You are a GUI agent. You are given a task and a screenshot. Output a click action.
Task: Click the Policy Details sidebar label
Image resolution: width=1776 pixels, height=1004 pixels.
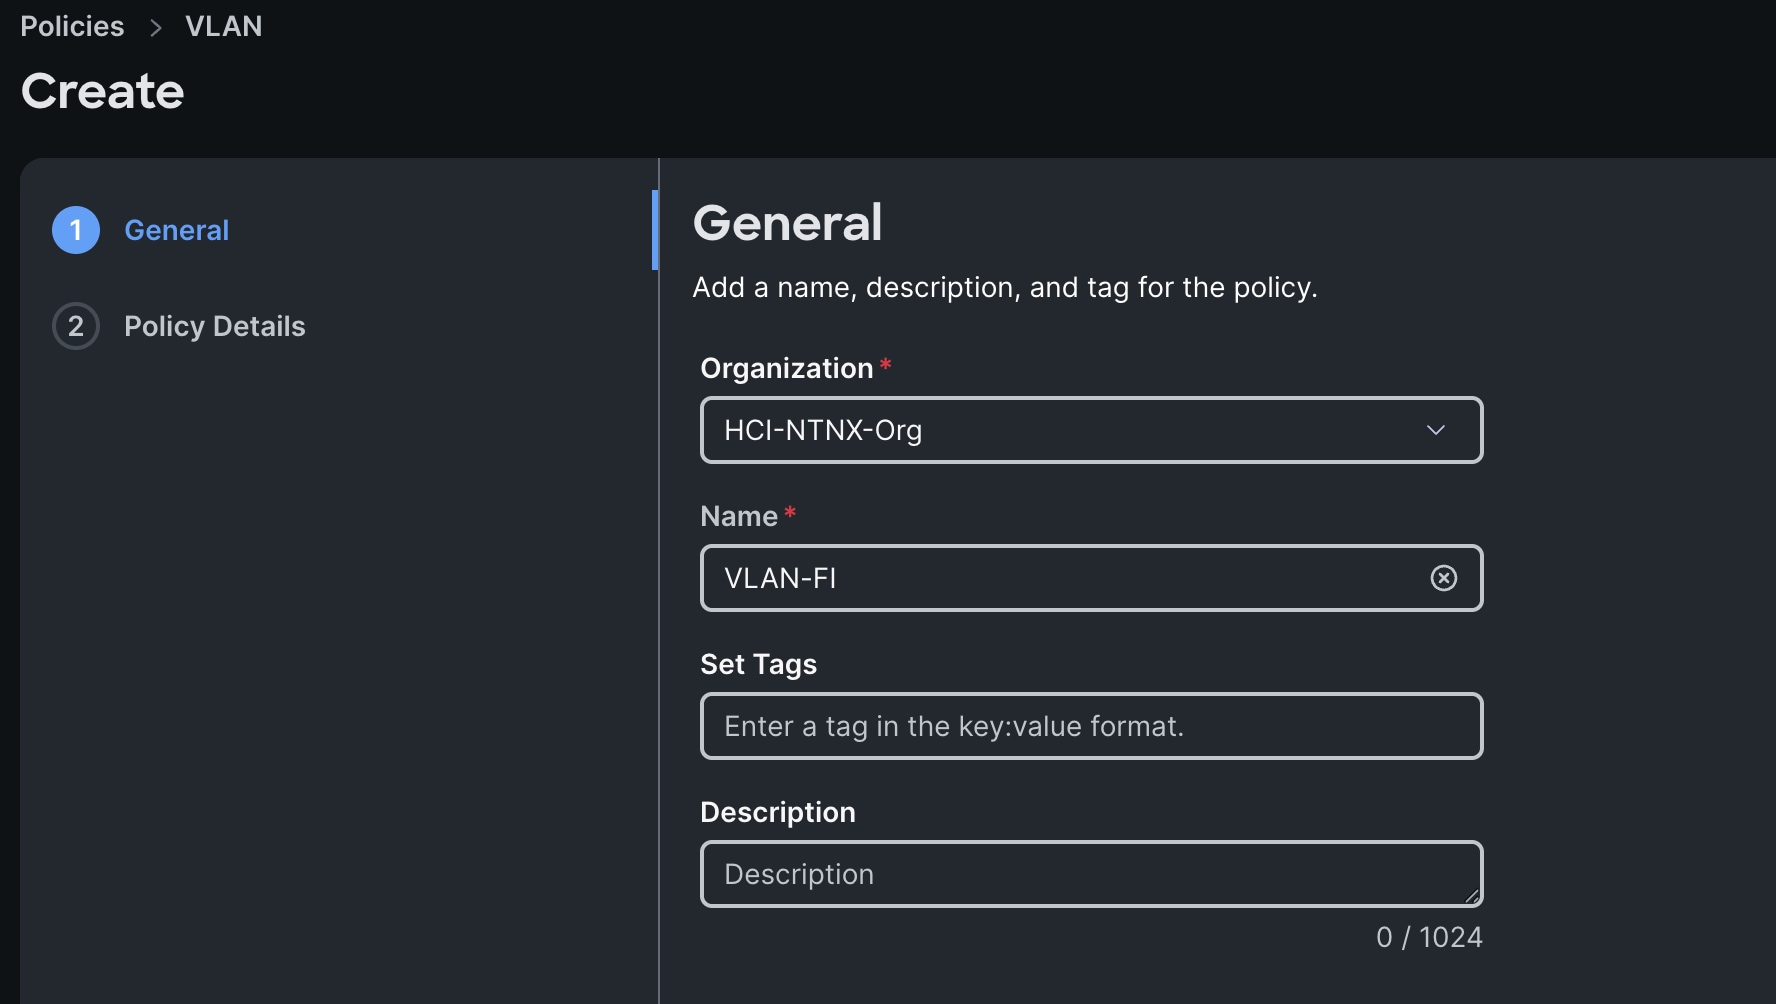click(214, 326)
